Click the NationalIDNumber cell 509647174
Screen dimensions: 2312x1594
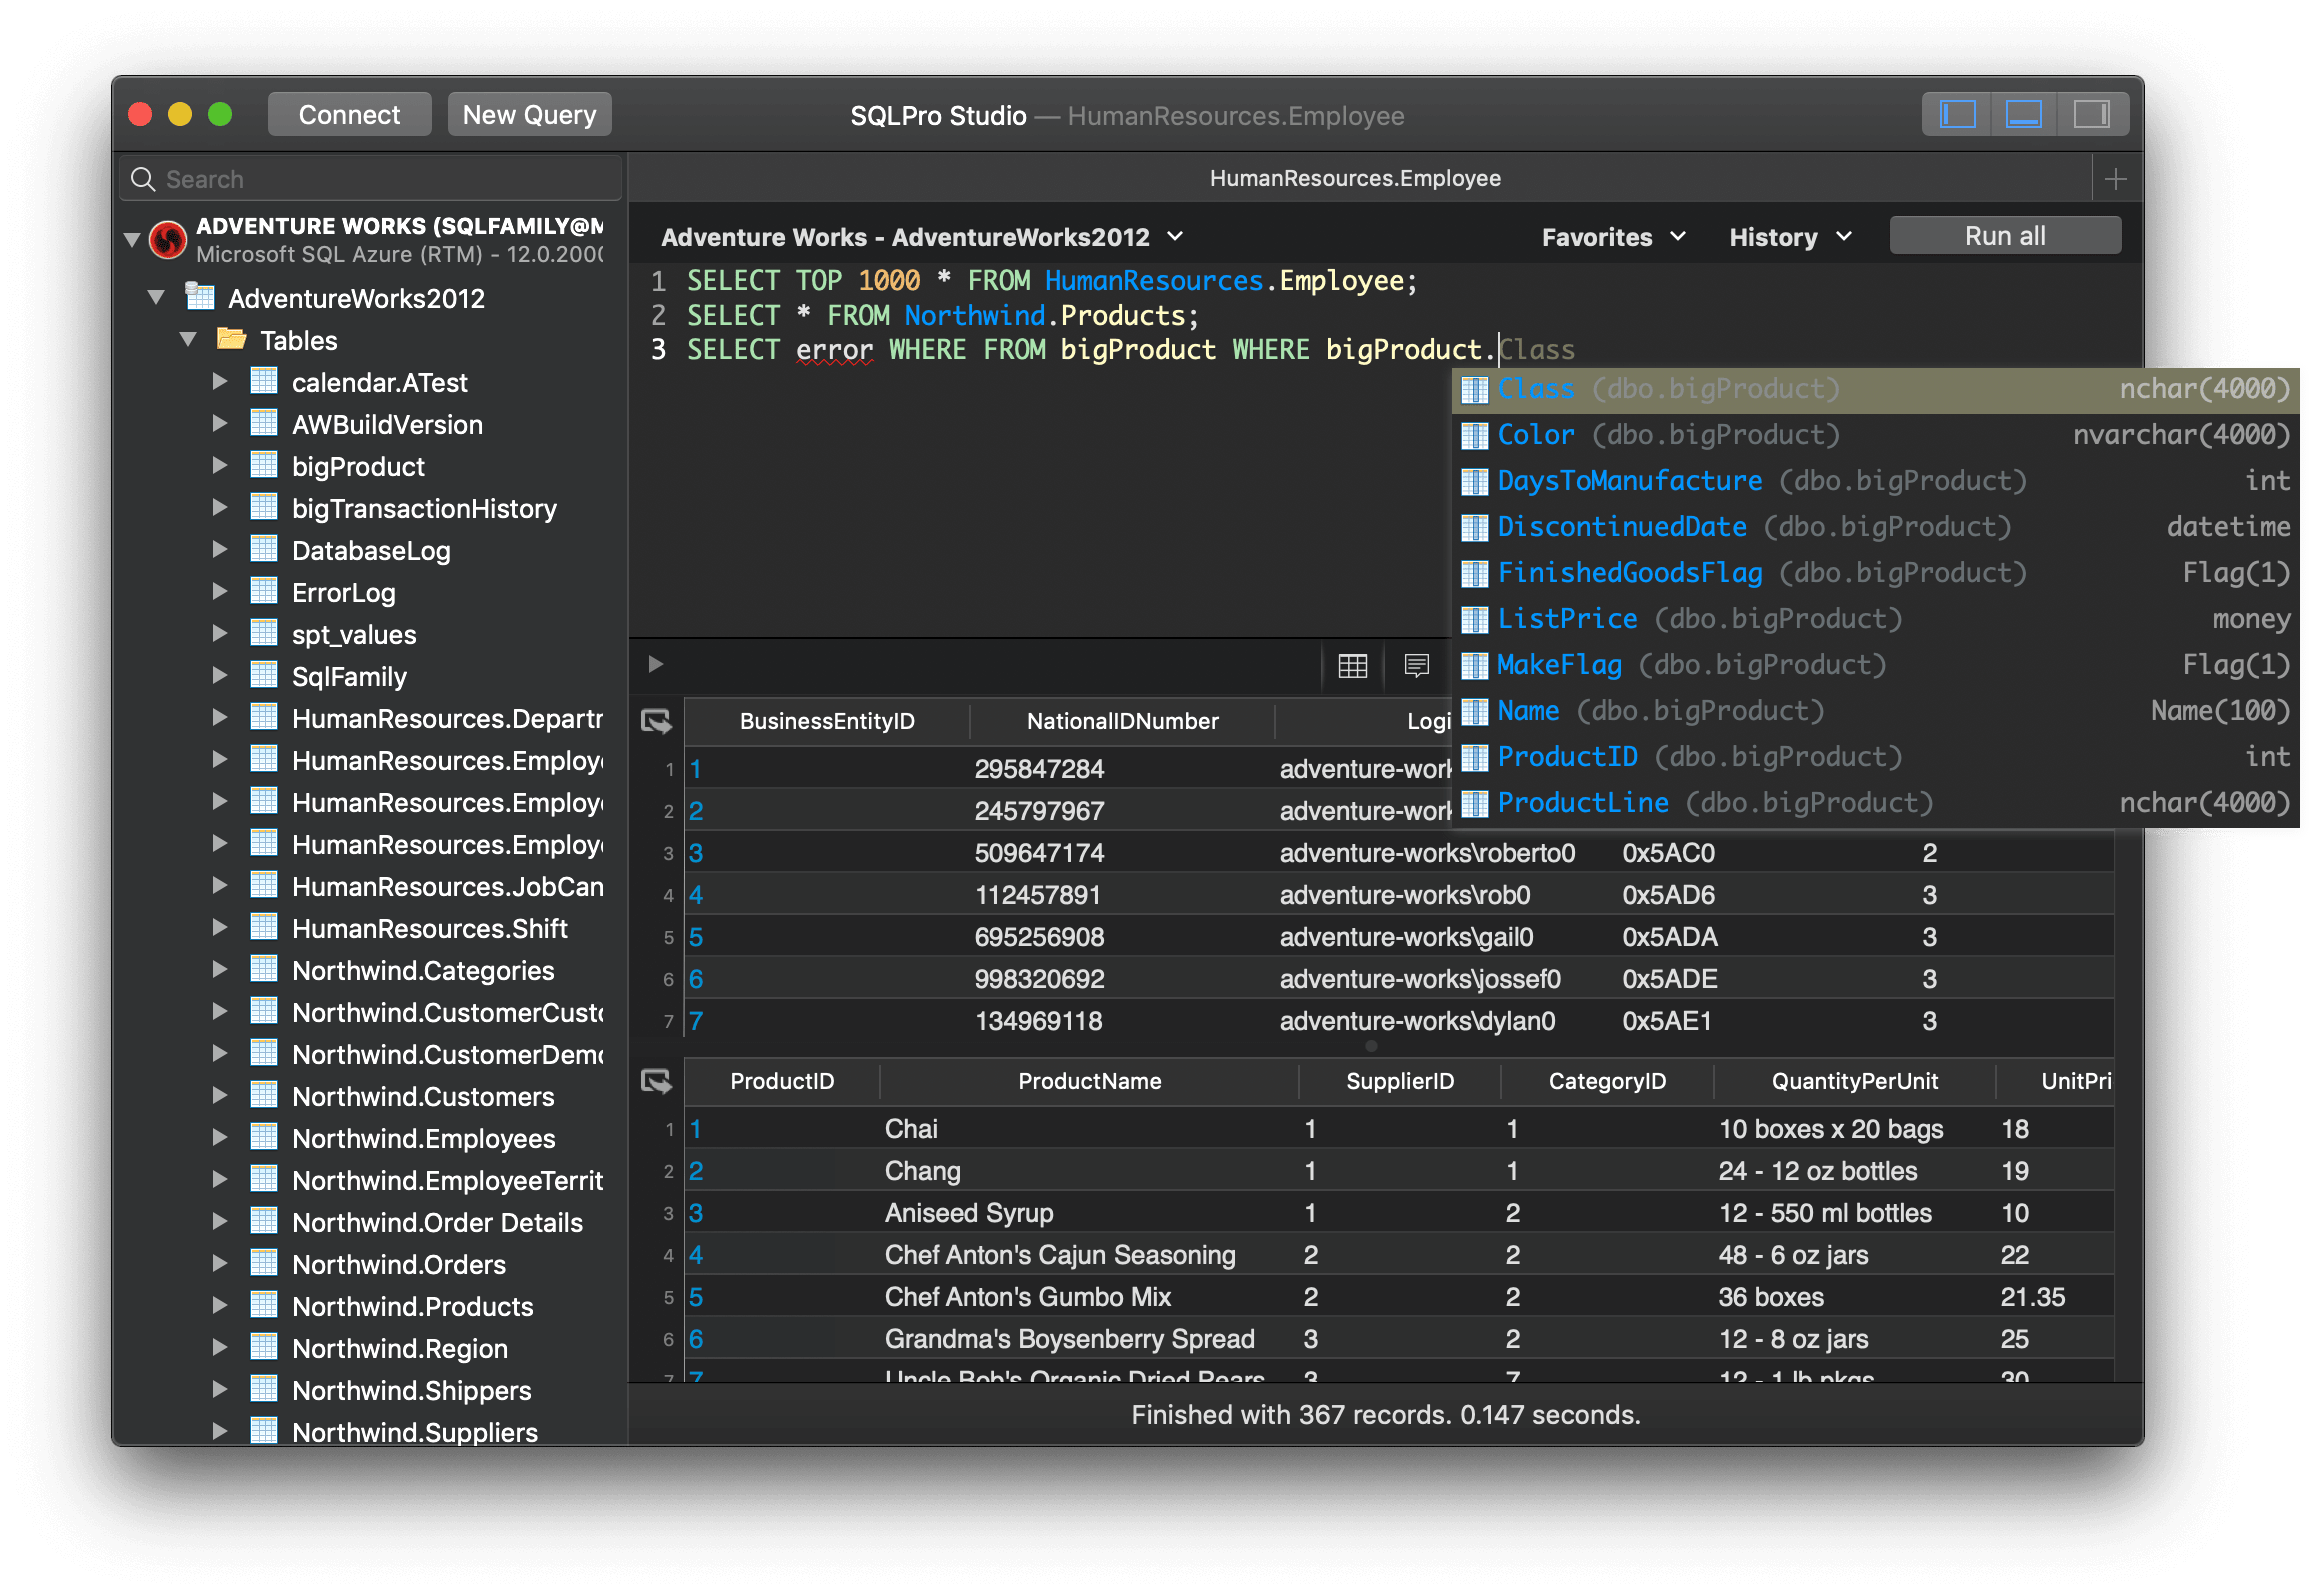pos(1039,853)
